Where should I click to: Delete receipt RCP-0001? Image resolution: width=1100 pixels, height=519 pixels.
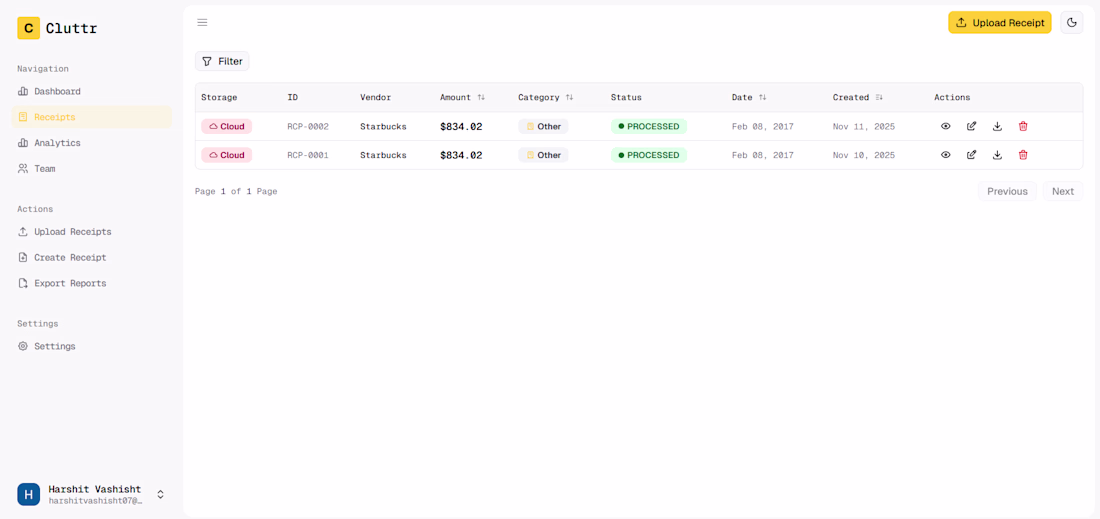point(1023,155)
